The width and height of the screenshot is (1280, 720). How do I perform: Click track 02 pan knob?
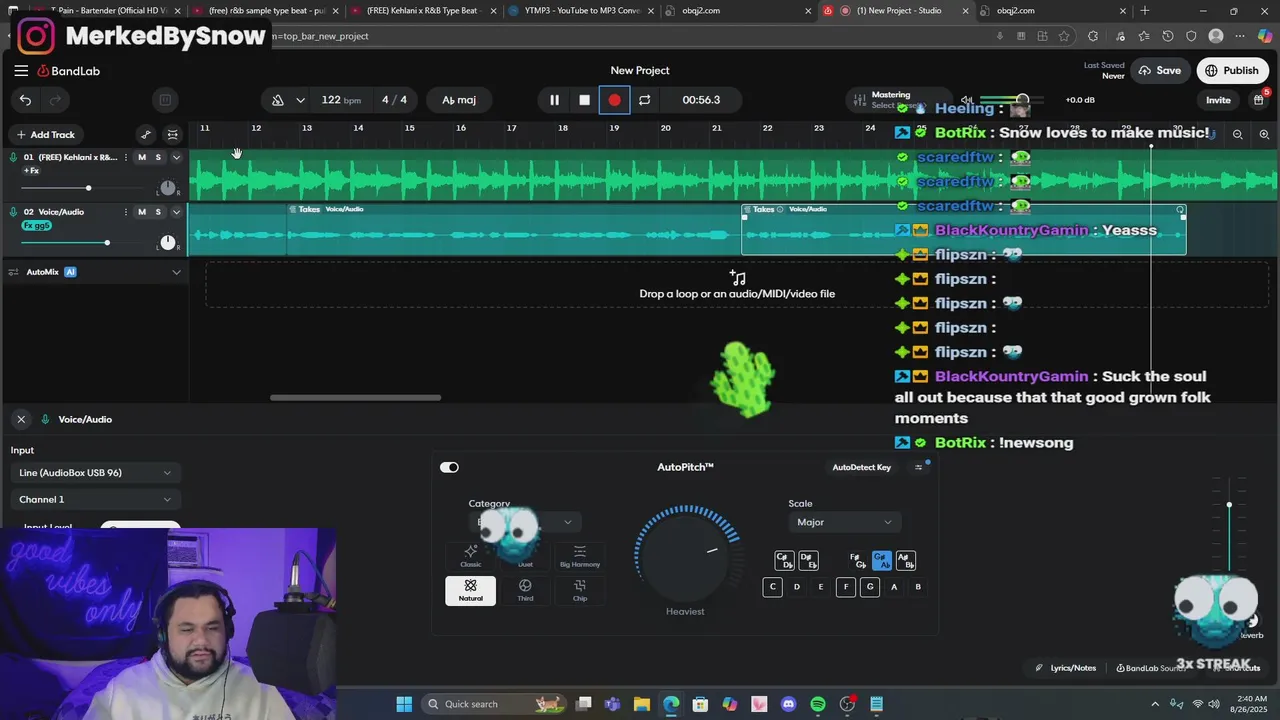[x=168, y=243]
